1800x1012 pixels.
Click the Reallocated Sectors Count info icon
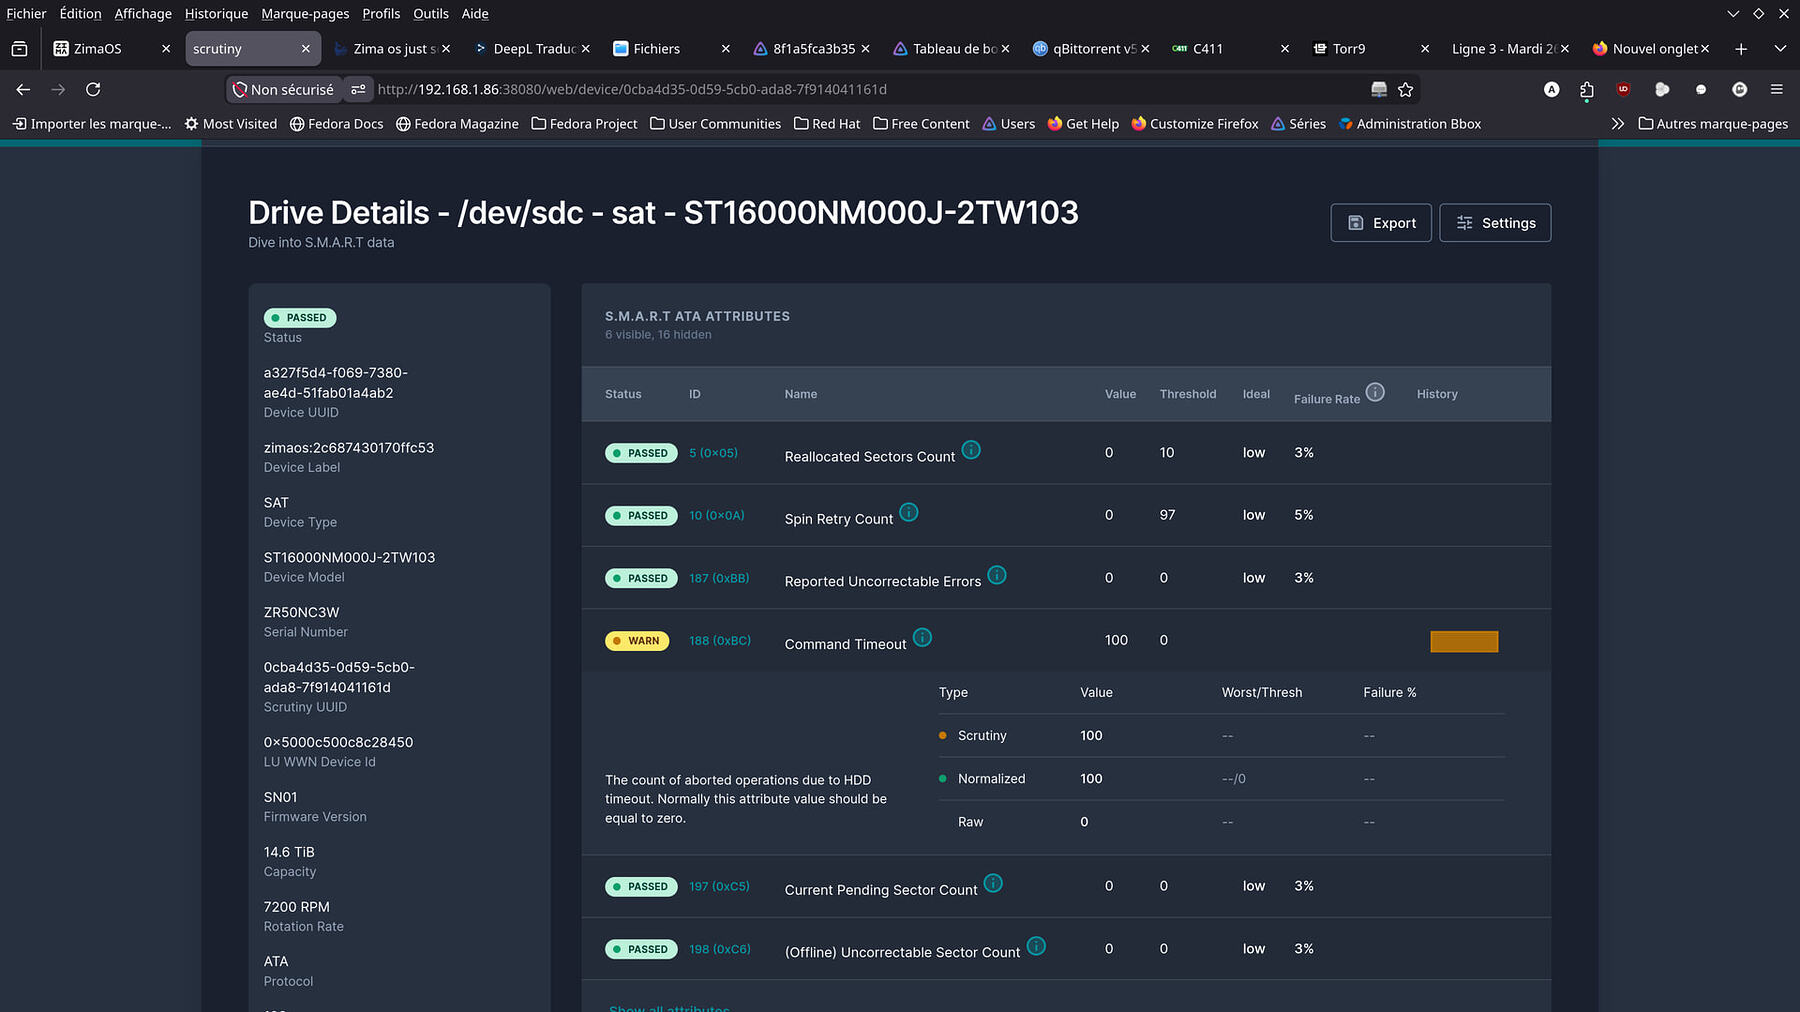click(x=971, y=450)
